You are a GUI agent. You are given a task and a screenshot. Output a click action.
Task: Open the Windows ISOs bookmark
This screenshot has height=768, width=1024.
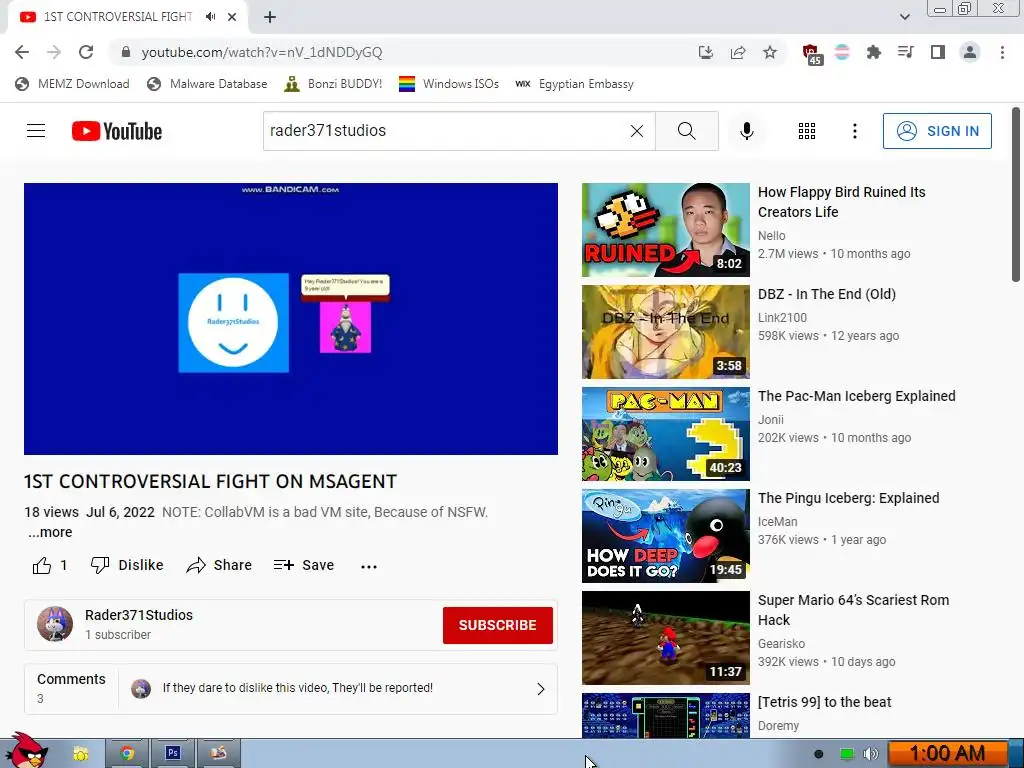coord(449,84)
